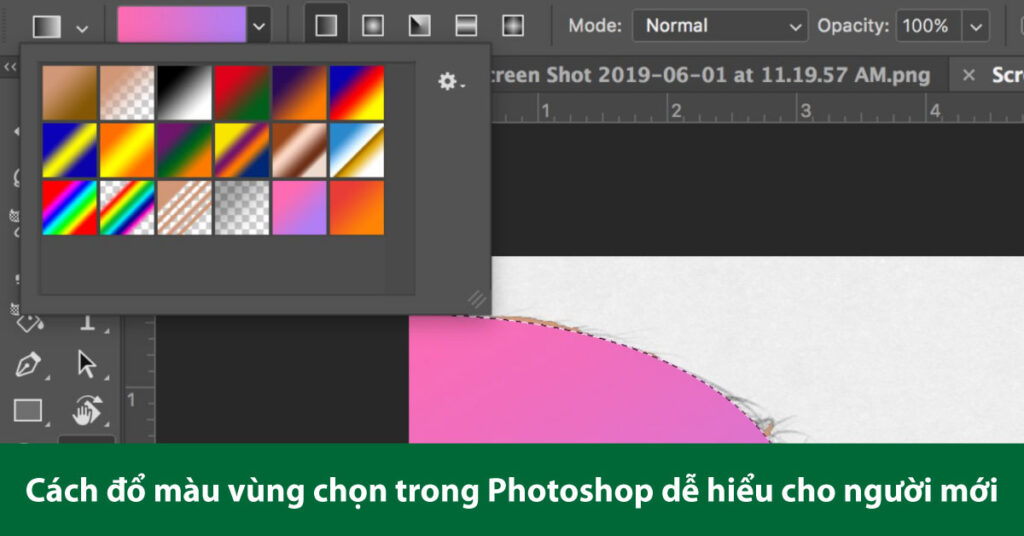The height and width of the screenshot is (536, 1024).
Task: Collapse the toolbar with double-arrow icon
Action: click(x=10, y=67)
